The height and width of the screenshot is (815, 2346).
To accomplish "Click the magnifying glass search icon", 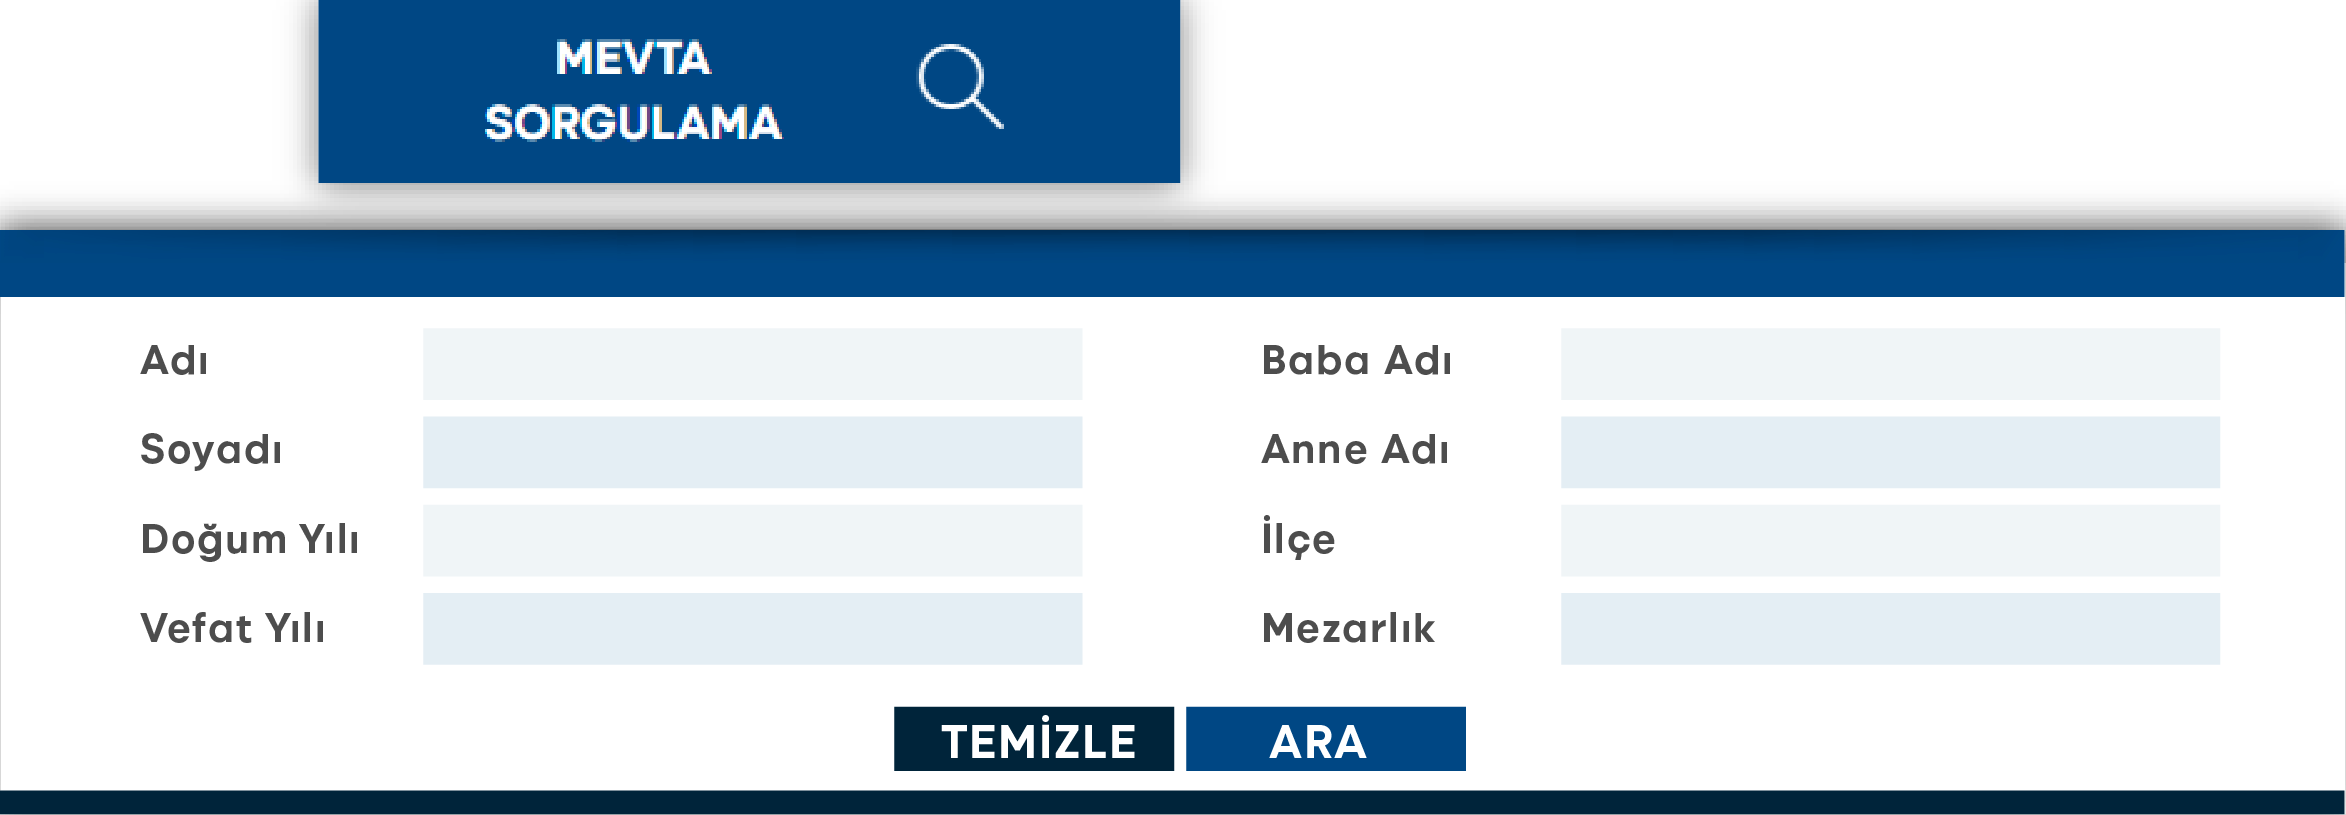I will point(959,86).
